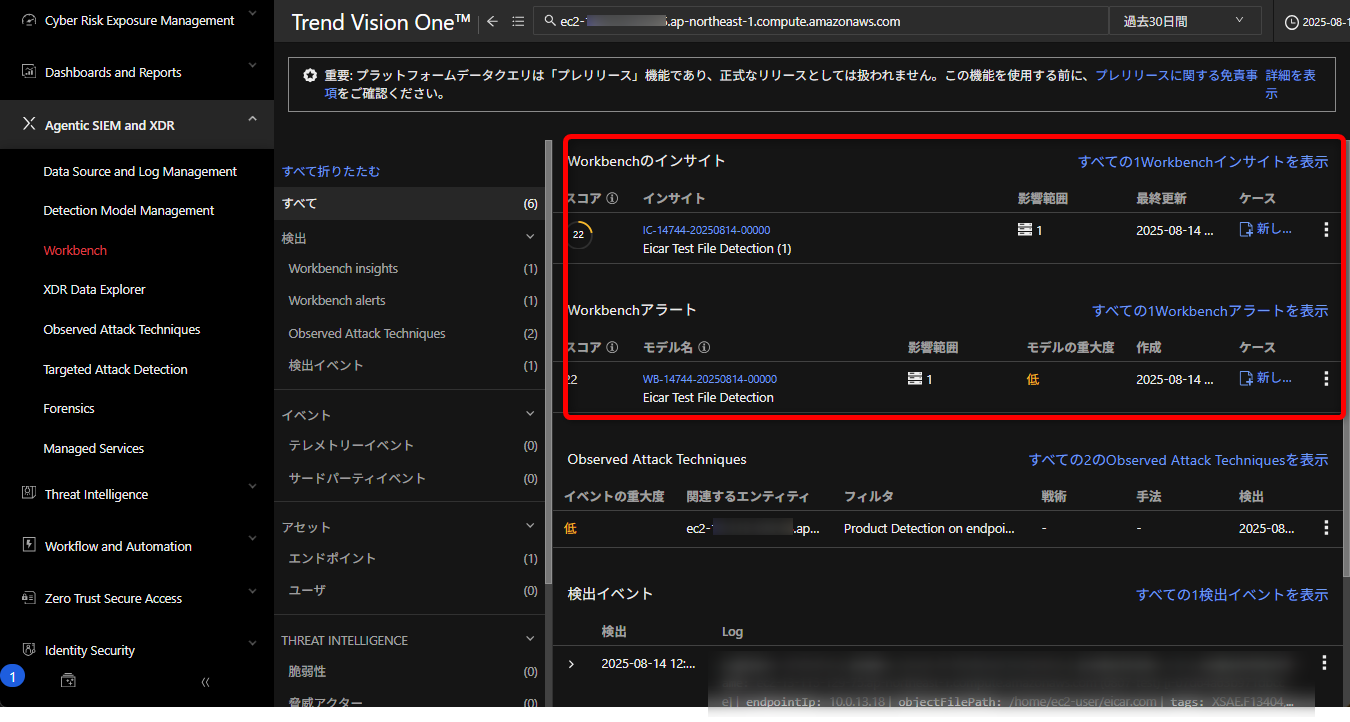
Task: Click score info icon in Workbench alerts header
Action: pos(612,347)
